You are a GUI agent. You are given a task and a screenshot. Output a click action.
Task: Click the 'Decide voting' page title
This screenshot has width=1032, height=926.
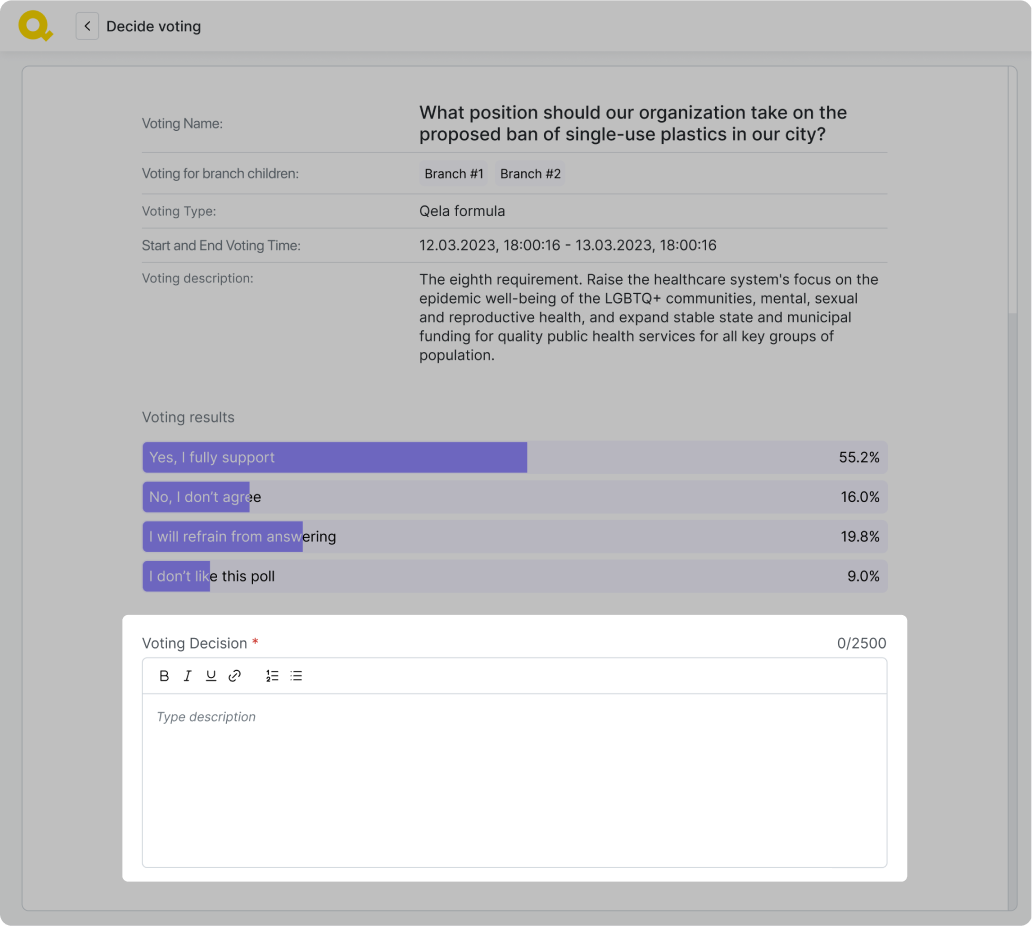point(154,26)
